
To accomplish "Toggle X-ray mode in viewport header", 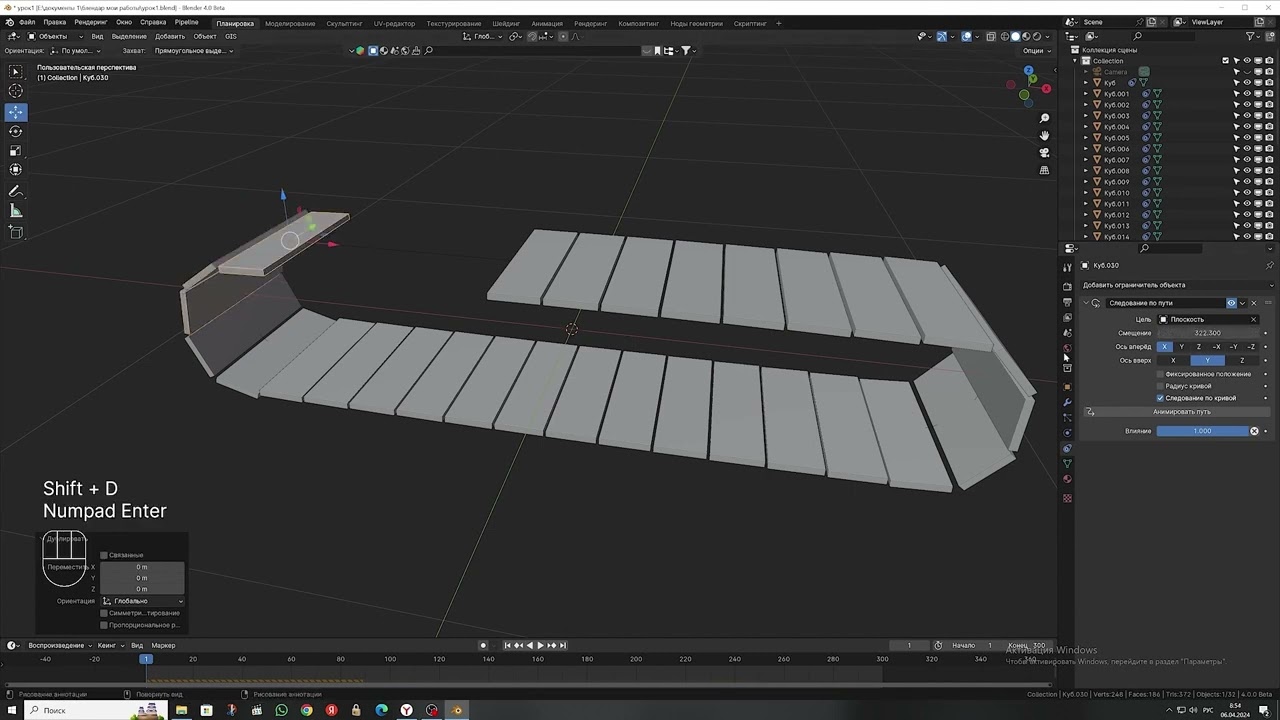I will coord(991,36).
